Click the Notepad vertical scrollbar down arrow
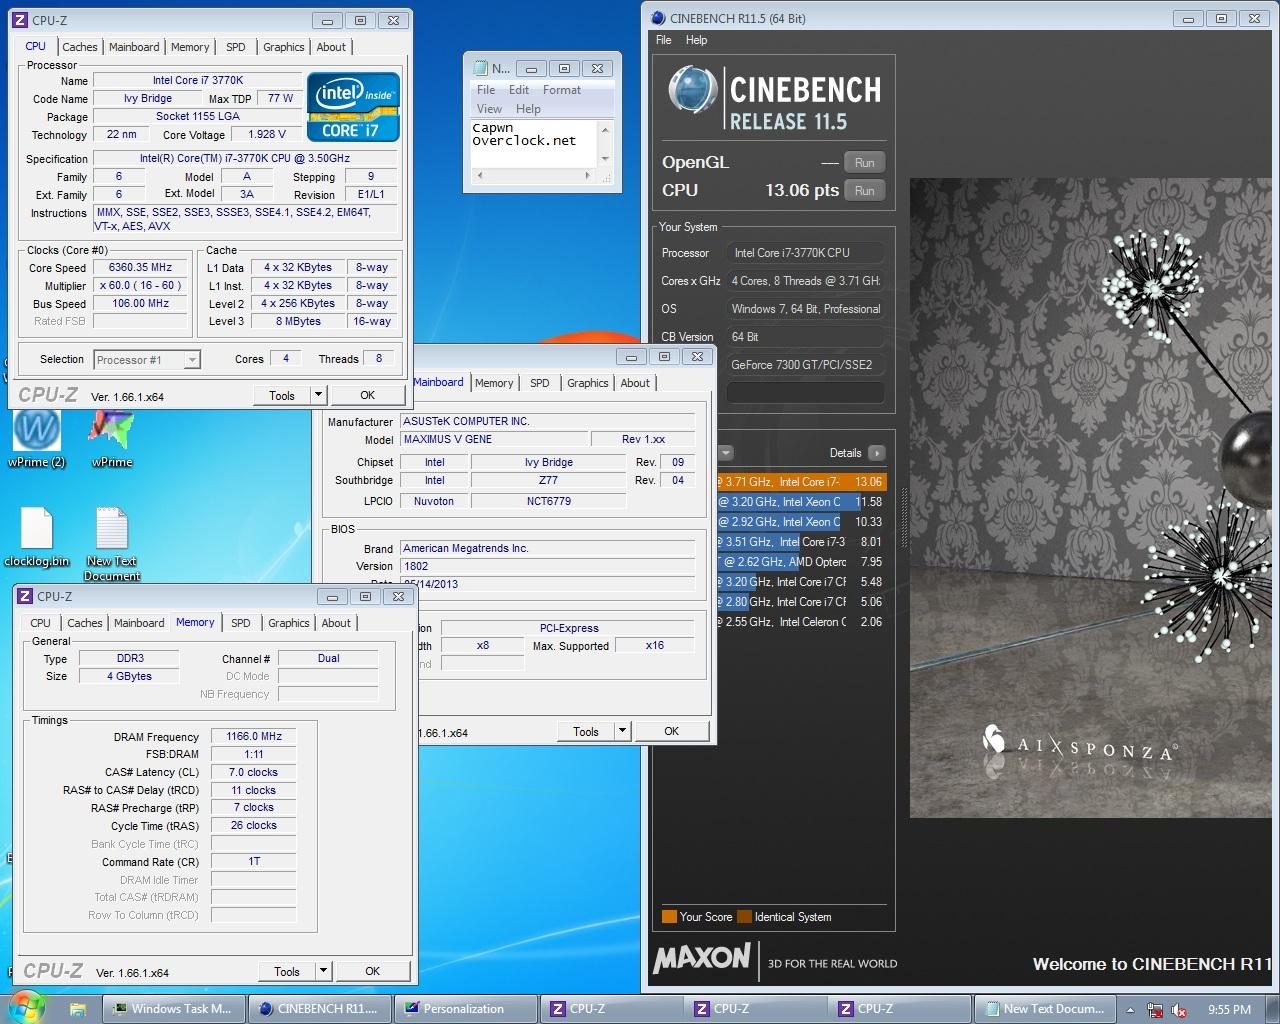Image resolution: width=1280 pixels, height=1024 pixels. point(605,160)
